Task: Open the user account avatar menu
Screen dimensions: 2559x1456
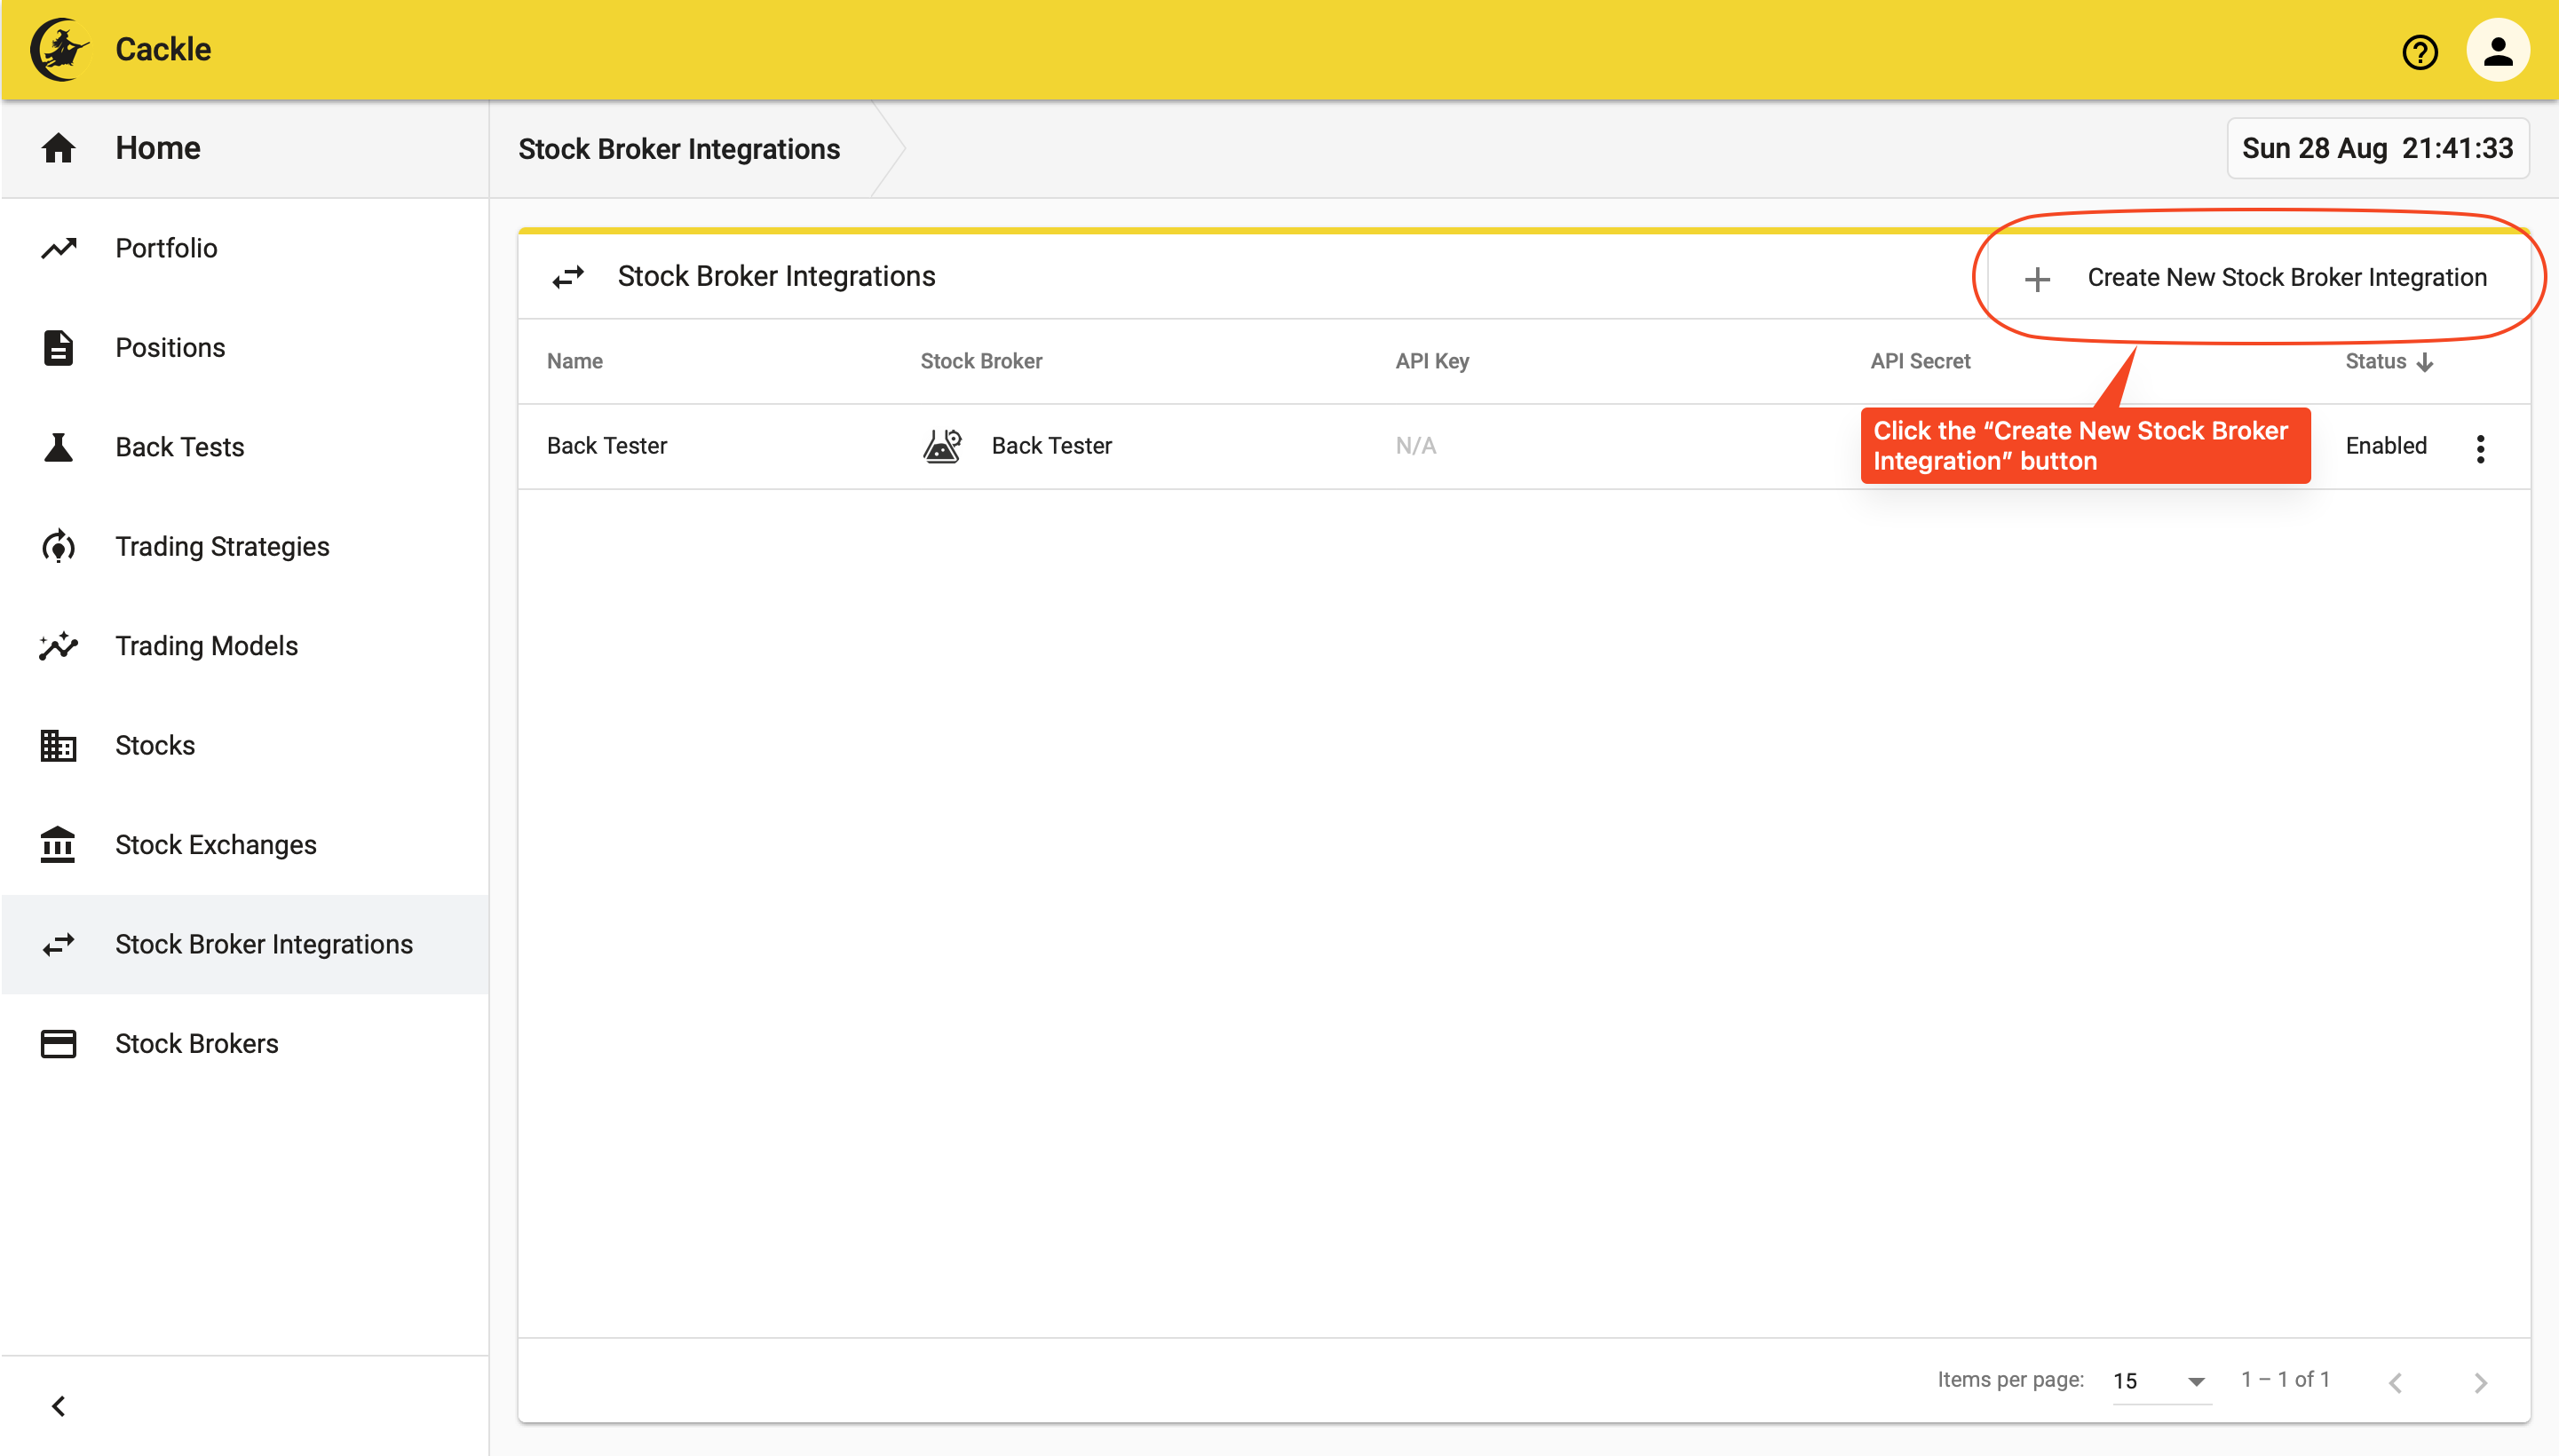Action: (x=2497, y=50)
